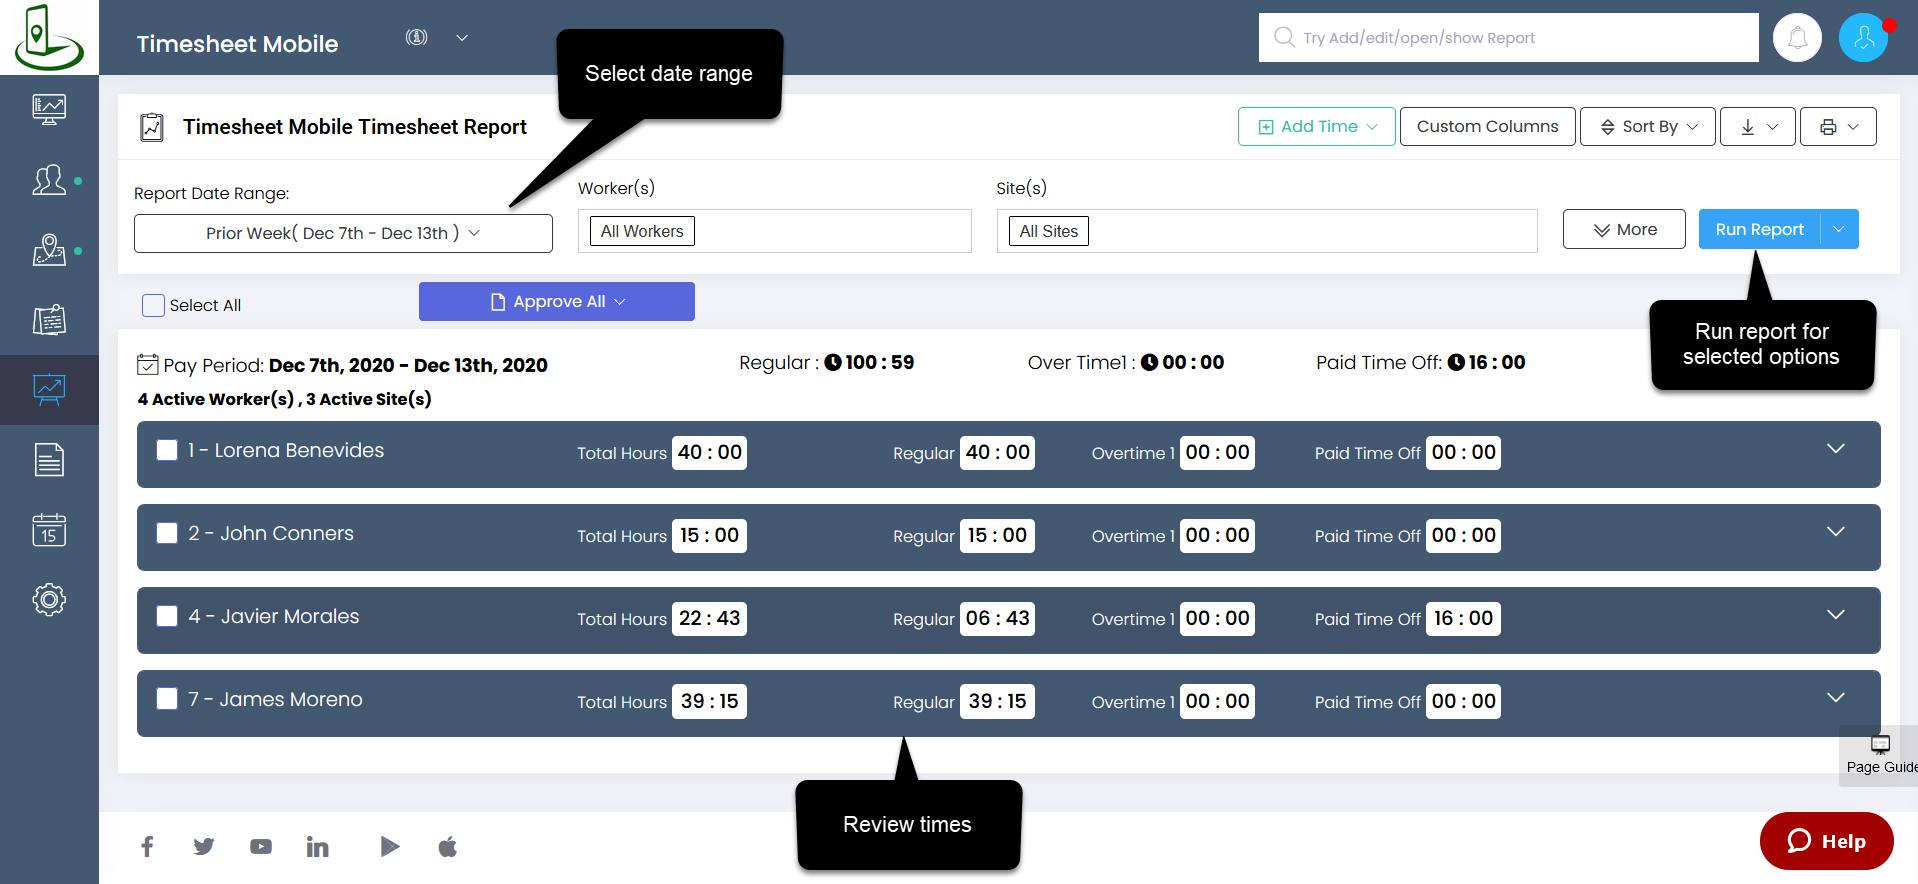Screen dimensions: 1918x884
Task: Focus the Try Add/edit/open/show Report search box
Action: (x=1508, y=38)
